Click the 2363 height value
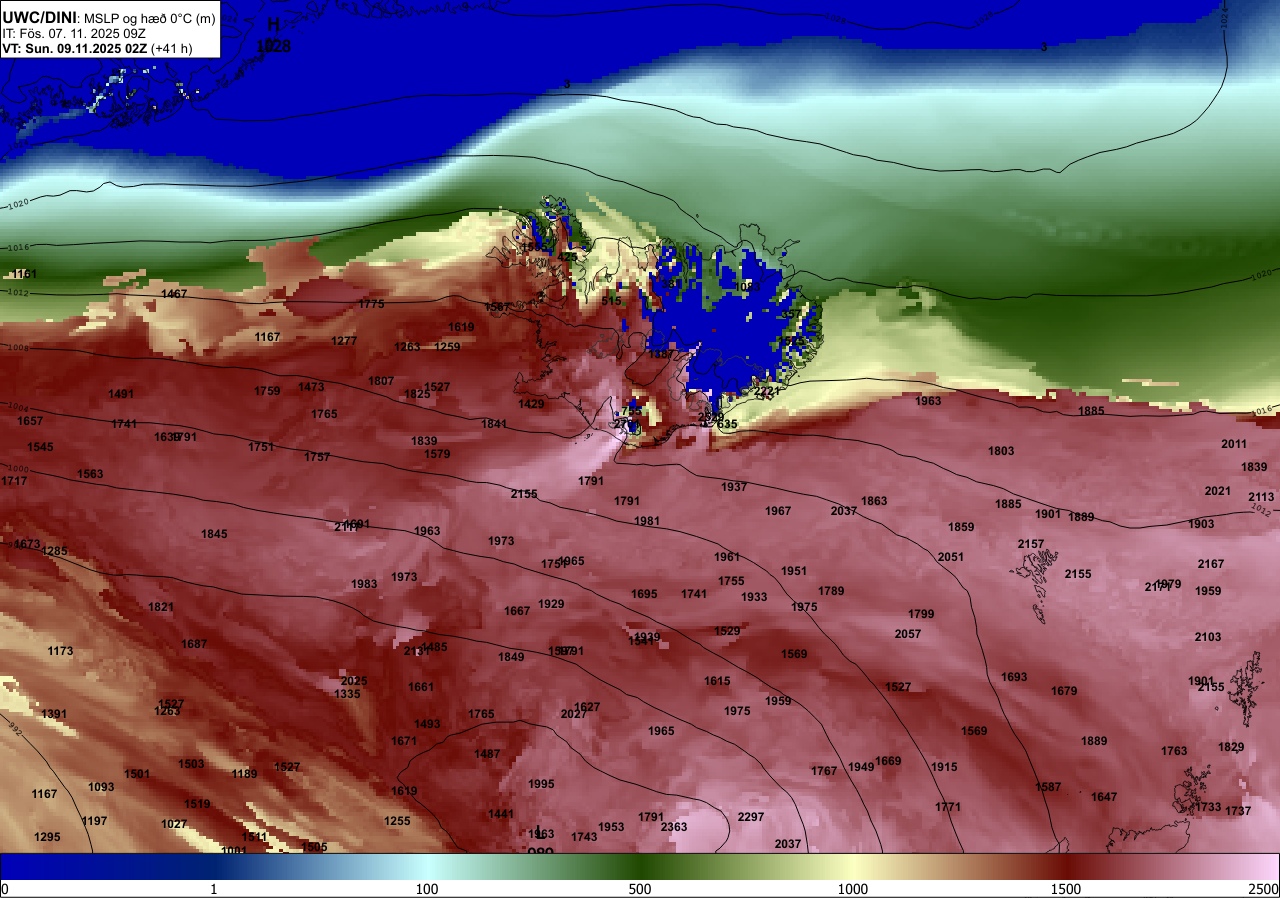The image size is (1280, 898). (674, 827)
